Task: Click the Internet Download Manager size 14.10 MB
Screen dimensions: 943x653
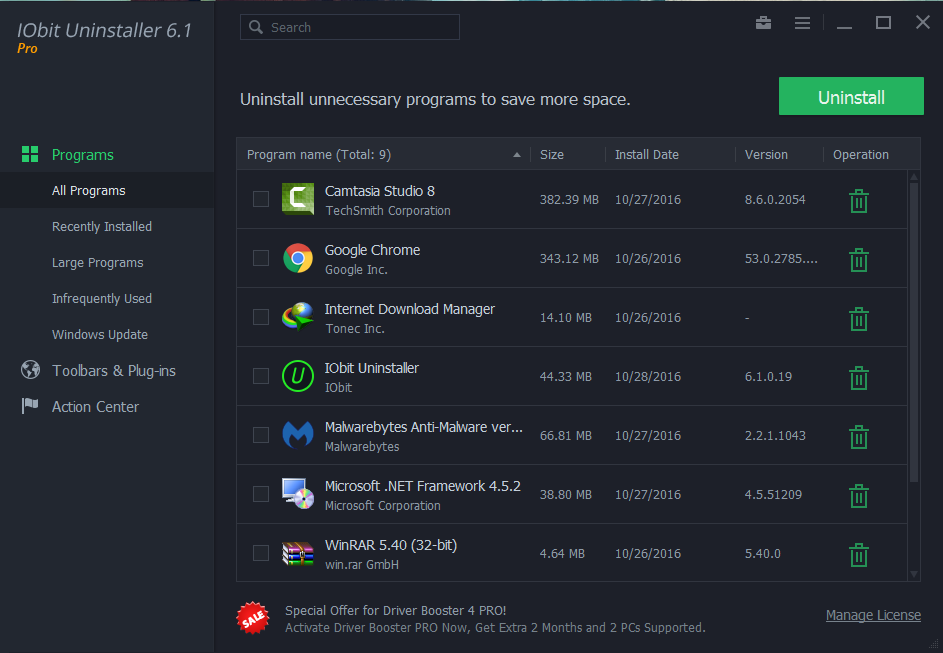Action: 565,317
